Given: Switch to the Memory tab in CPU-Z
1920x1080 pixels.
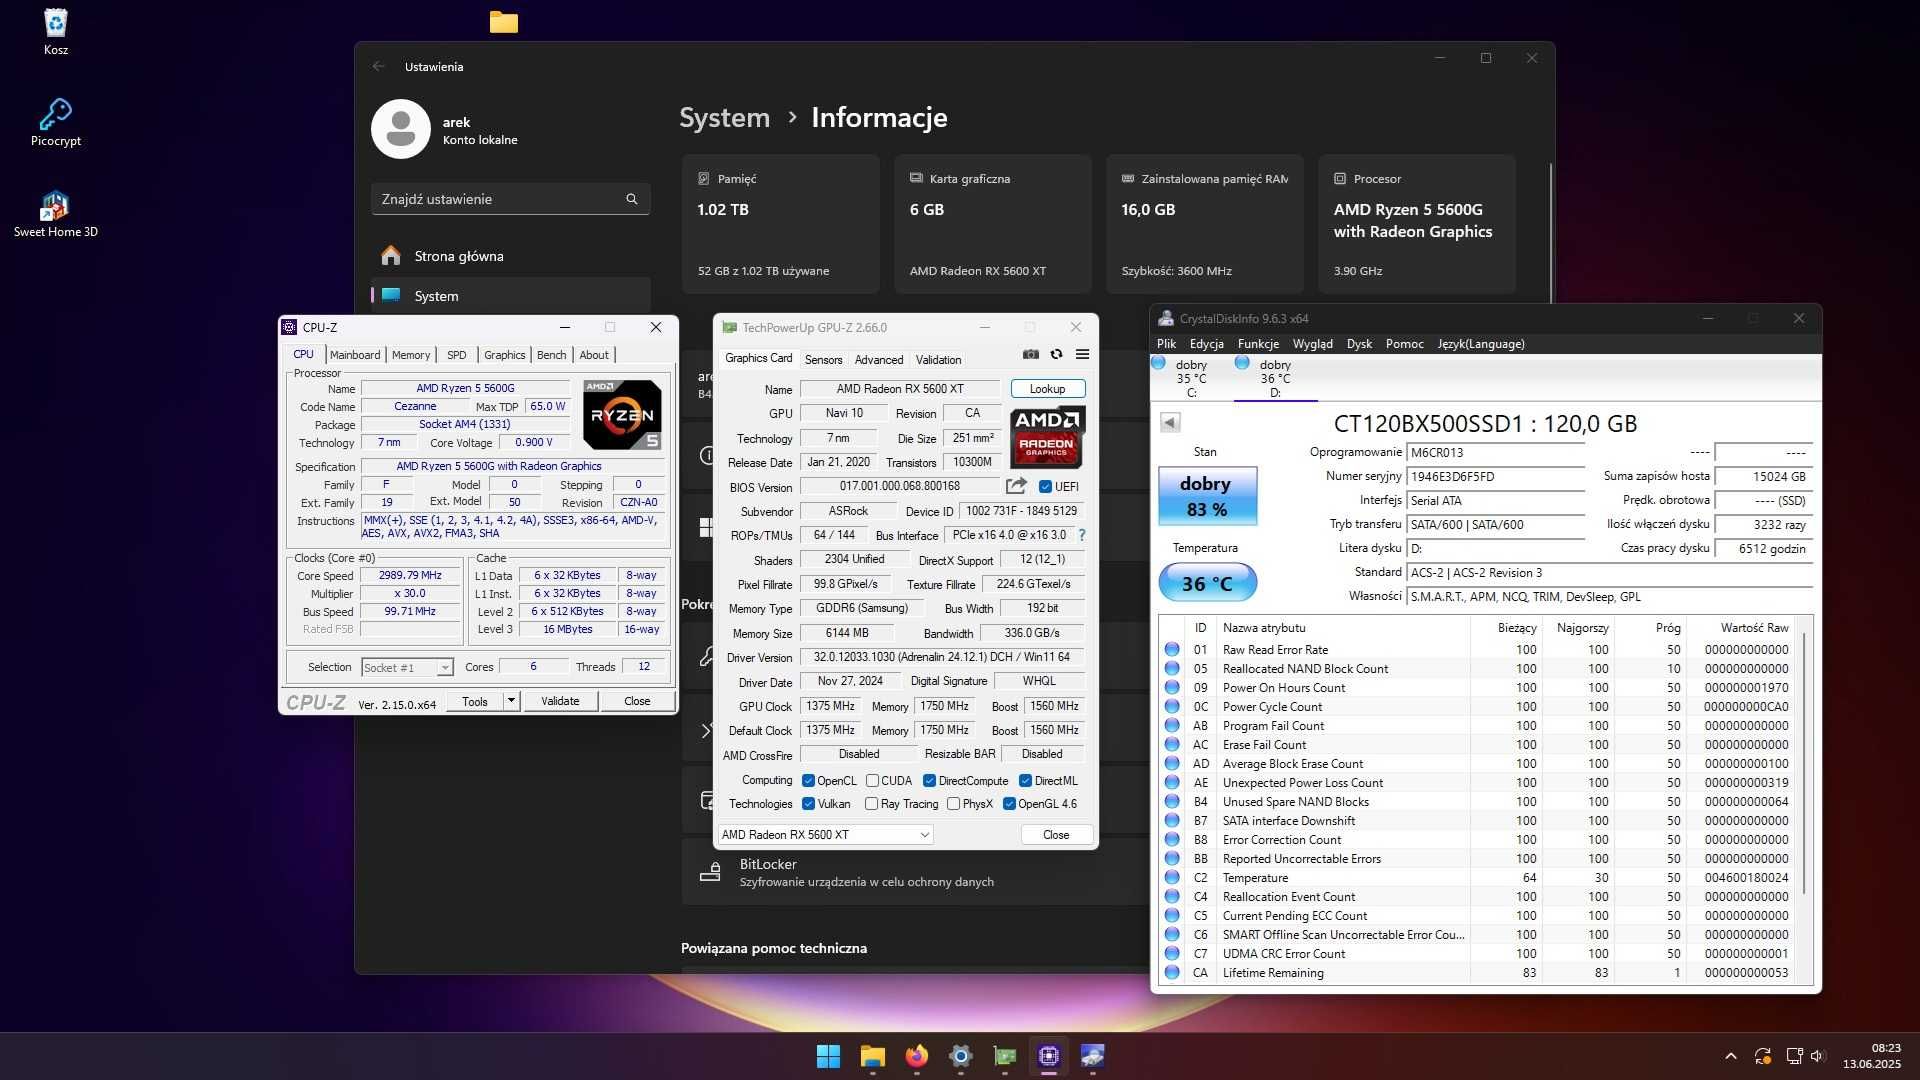Looking at the screenshot, I should coord(411,355).
